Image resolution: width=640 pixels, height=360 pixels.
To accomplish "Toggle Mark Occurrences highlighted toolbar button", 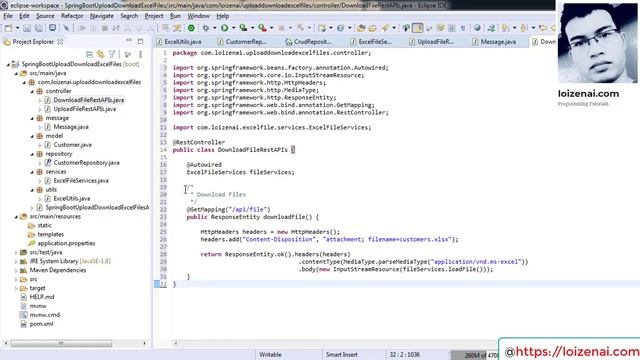I will click(418, 28).
